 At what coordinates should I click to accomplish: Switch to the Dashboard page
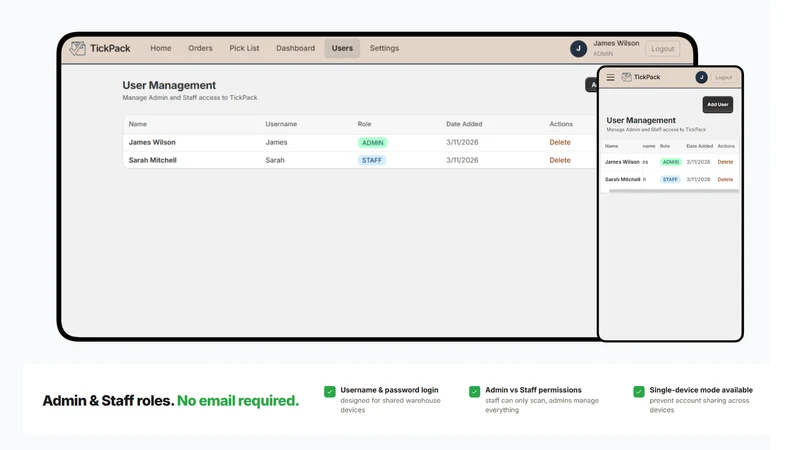(295, 48)
